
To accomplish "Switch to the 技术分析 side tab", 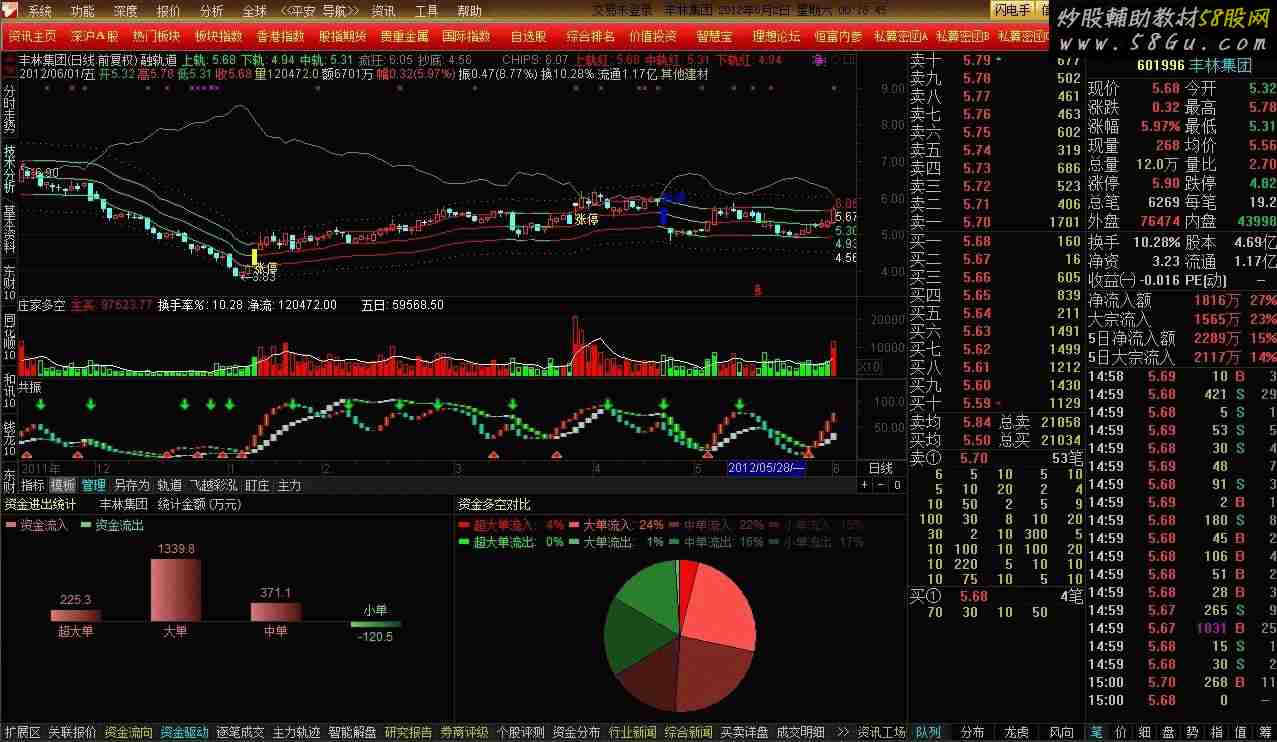I will click(9, 170).
